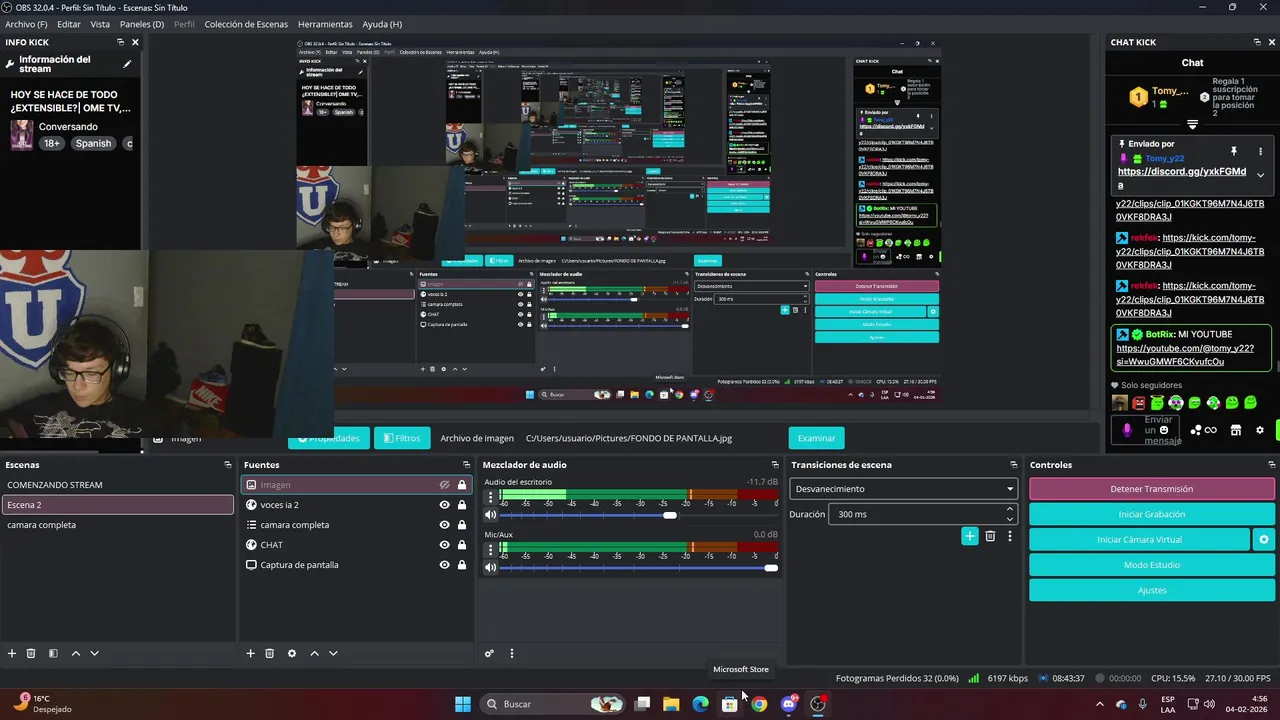Click the Examinar button
The height and width of the screenshot is (720, 1280).
click(816, 438)
